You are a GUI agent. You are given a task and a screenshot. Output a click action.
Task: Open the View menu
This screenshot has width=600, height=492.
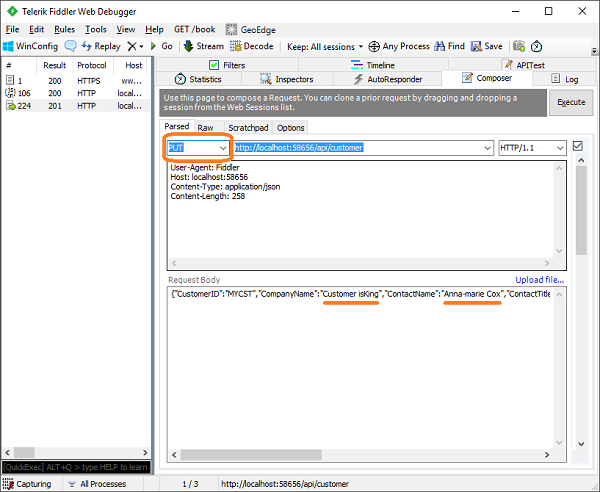tap(126, 29)
